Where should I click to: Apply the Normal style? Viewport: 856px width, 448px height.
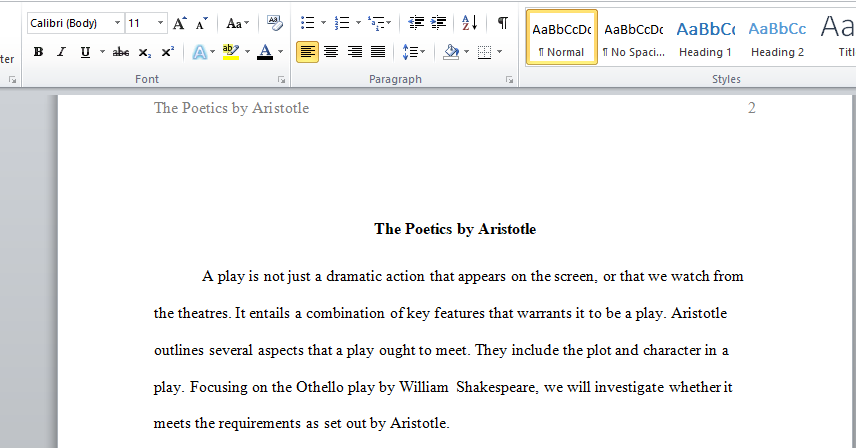561,38
